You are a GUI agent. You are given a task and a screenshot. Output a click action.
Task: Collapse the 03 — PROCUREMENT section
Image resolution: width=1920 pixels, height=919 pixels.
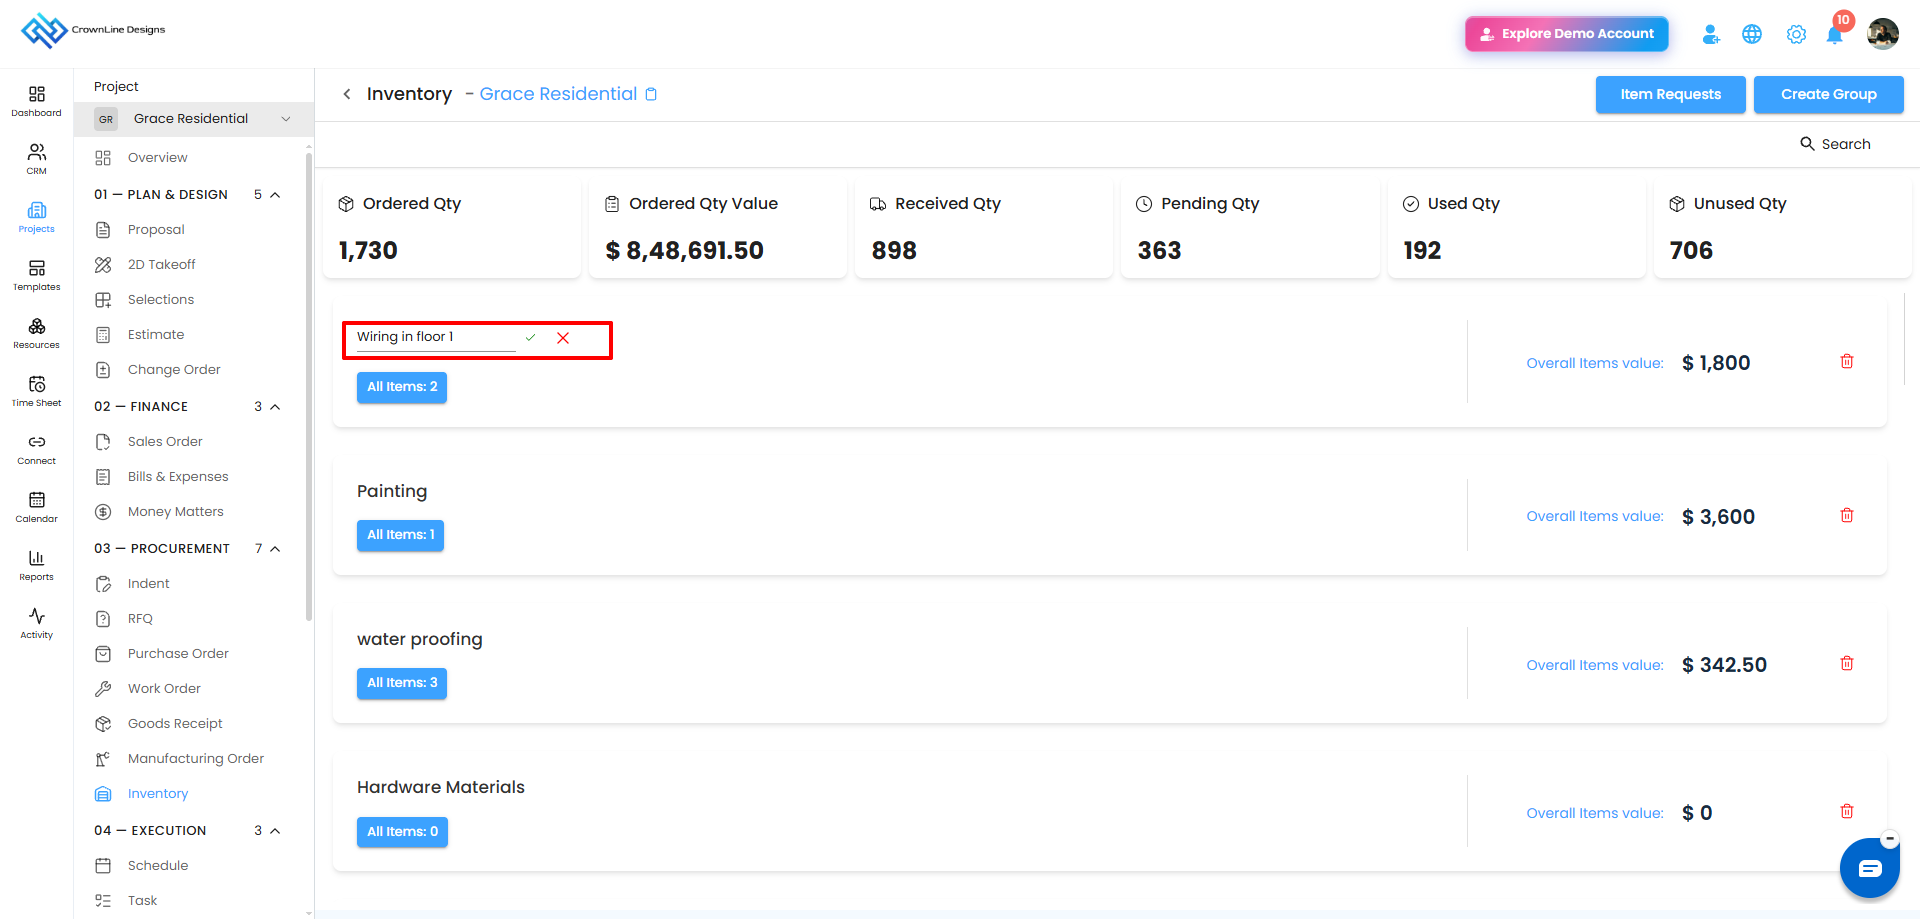tap(275, 549)
